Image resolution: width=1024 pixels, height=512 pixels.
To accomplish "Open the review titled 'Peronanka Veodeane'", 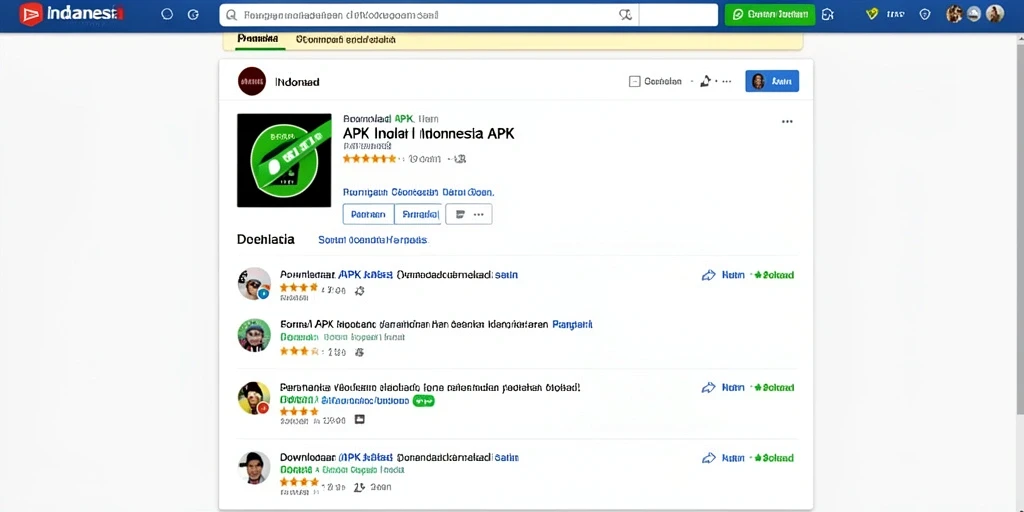I will pos(430,387).
